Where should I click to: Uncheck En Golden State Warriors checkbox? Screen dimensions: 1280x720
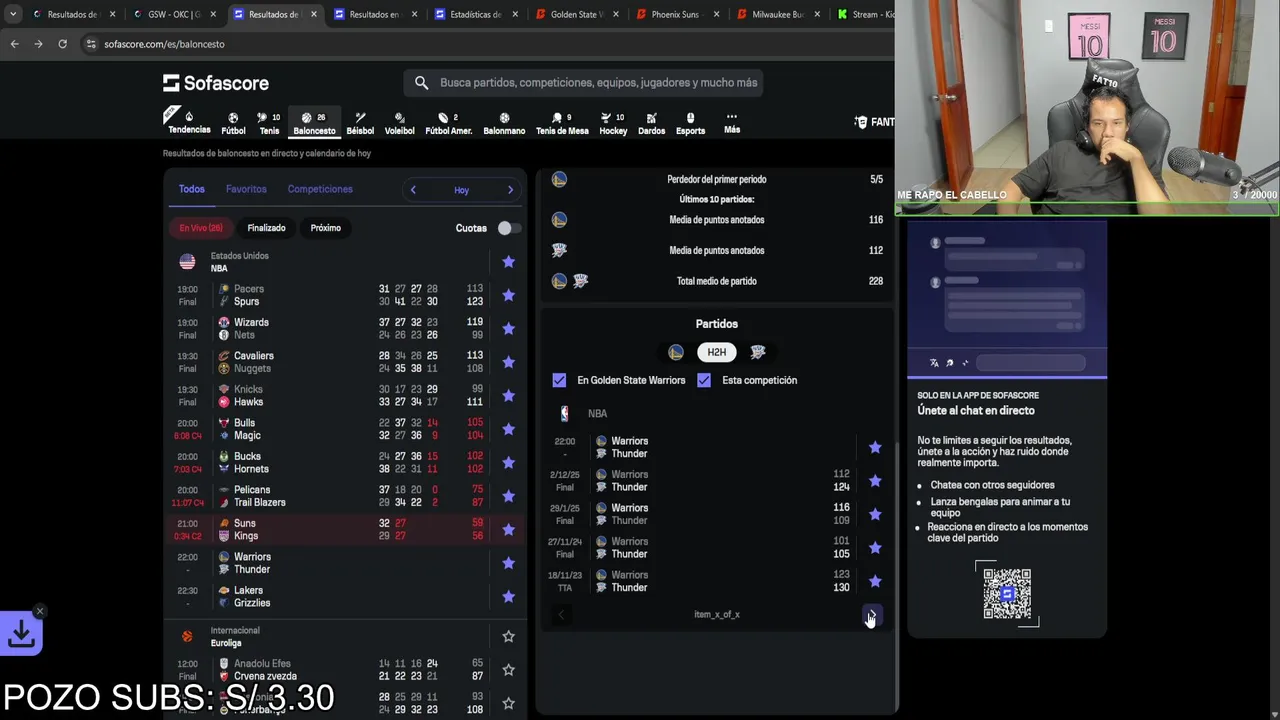(x=559, y=380)
